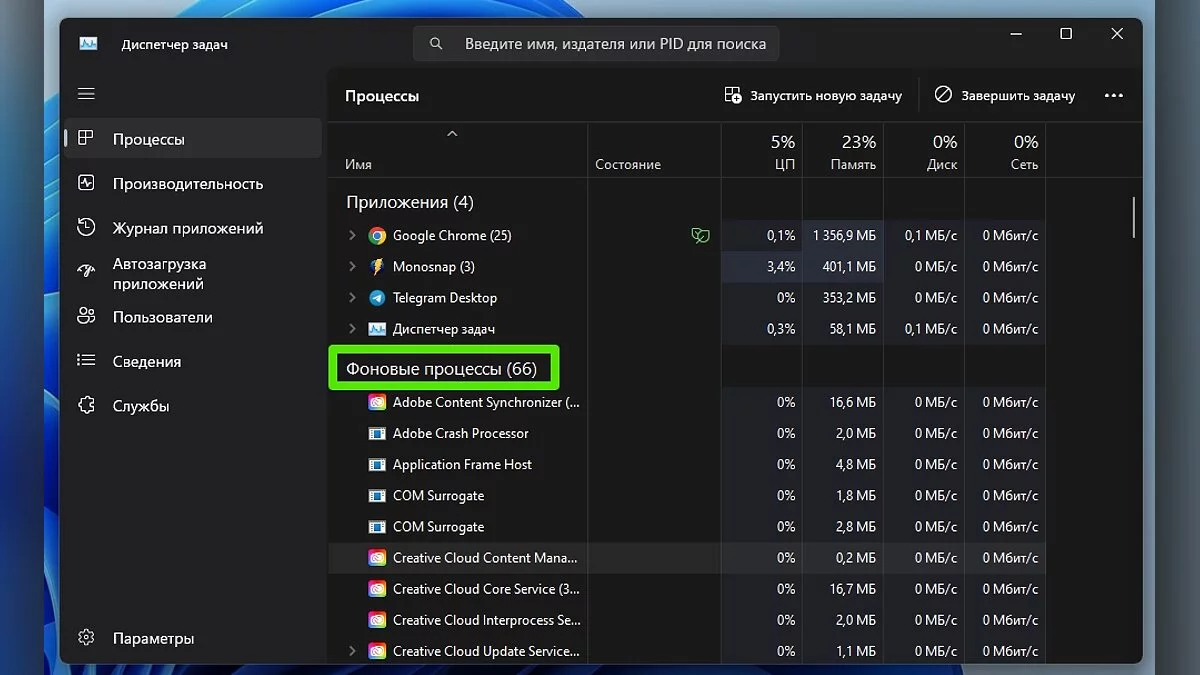Click the vertical scrollbar of process list
The image size is (1200, 675).
tap(1134, 218)
